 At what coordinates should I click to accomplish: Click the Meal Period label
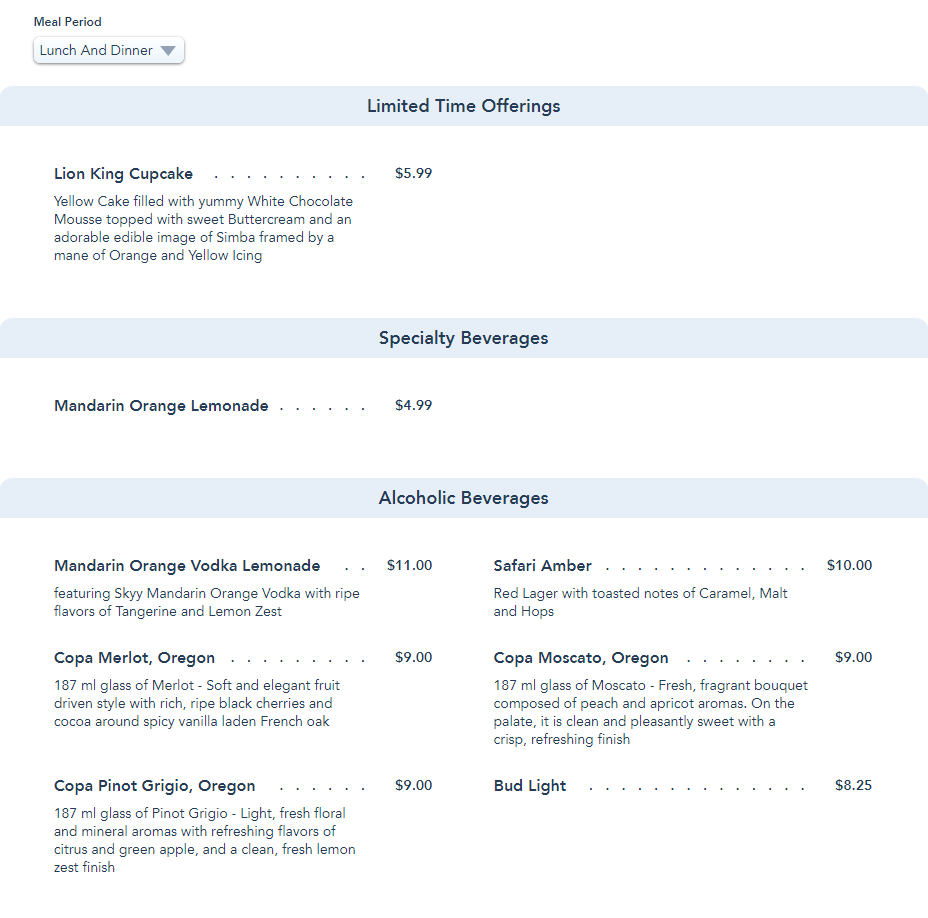pos(68,22)
